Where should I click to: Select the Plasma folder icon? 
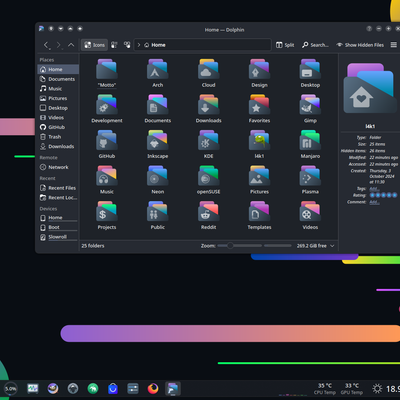310,176
